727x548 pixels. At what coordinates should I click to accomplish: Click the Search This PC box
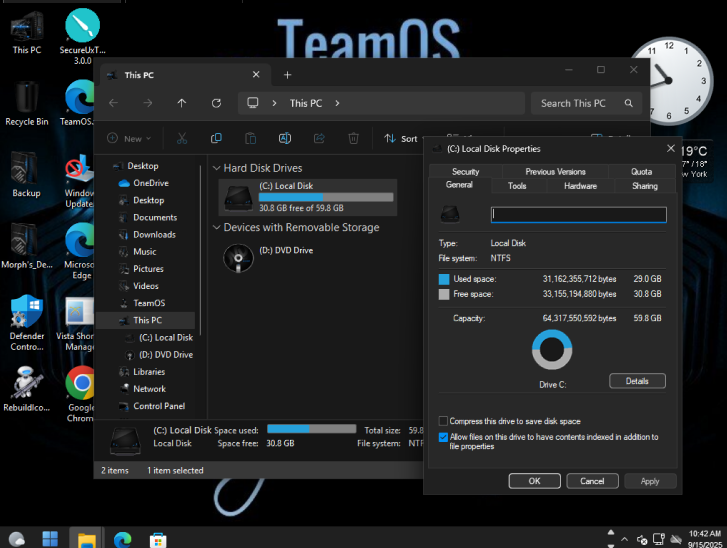click(x=586, y=103)
